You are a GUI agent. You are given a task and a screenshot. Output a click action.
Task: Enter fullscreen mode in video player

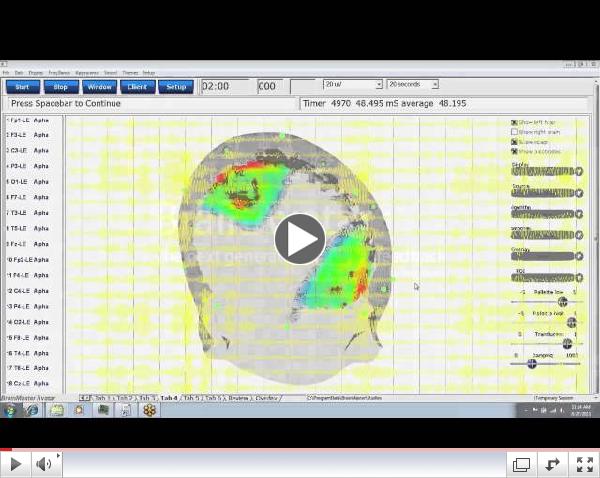click(x=582, y=464)
